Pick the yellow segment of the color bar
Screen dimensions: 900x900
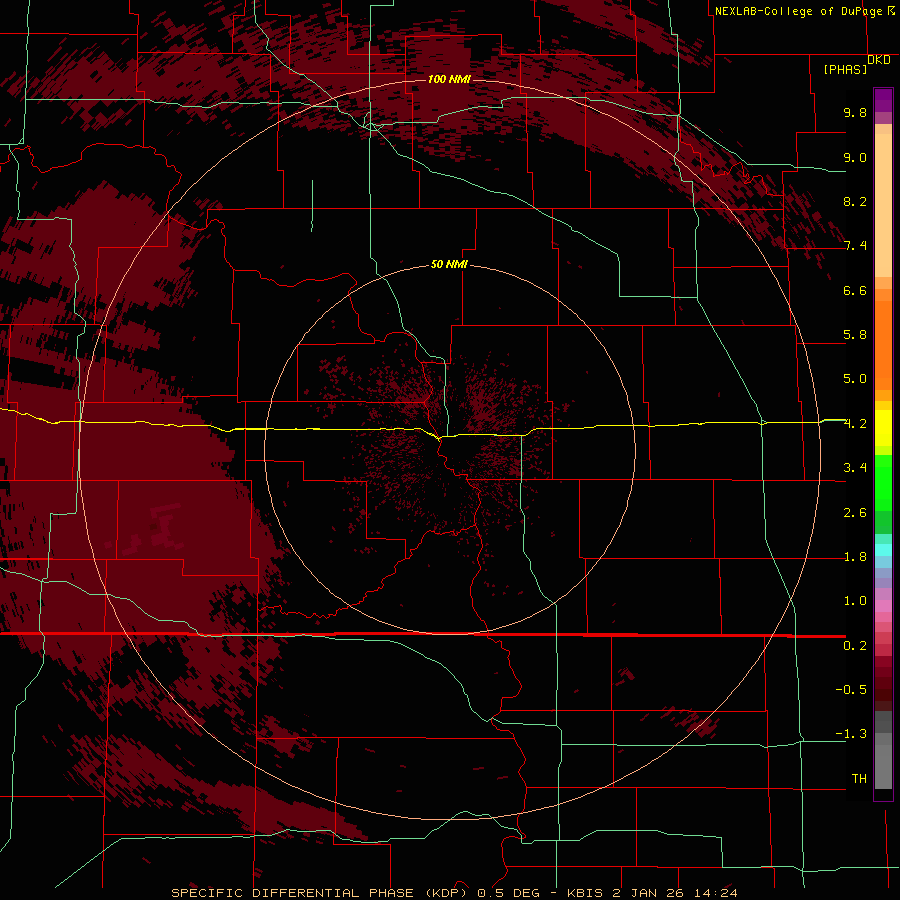click(x=883, y=428)
